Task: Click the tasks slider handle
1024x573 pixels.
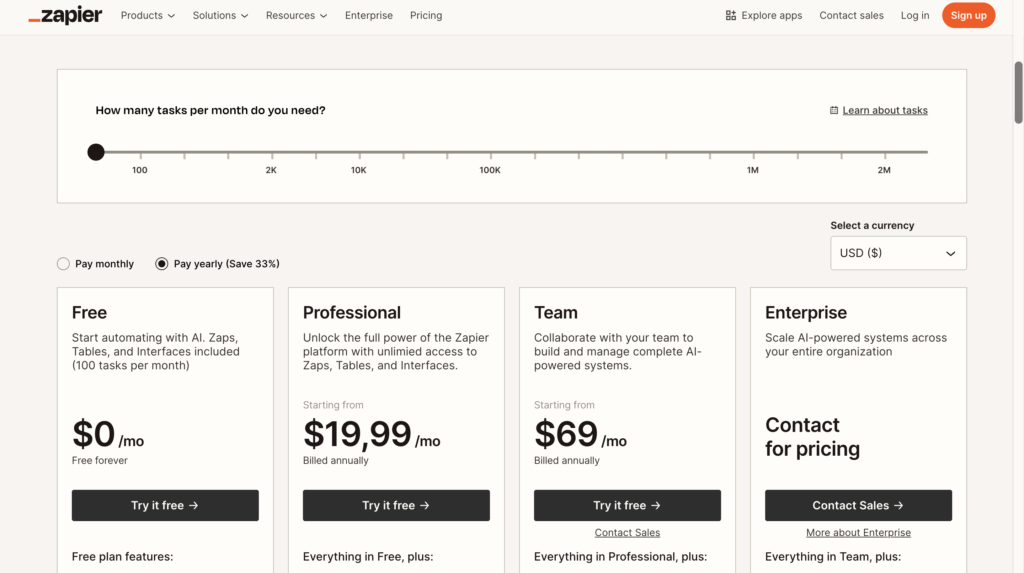Action: pos(96,152)
